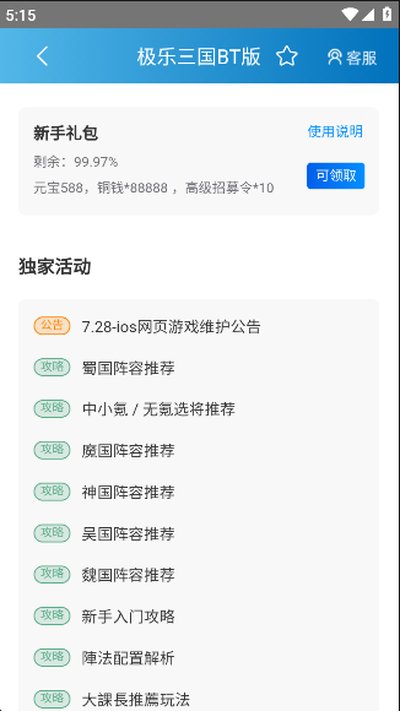Image resolution: width=400 pixels, height=711 pixels.
Task: Open 神国阵容推荐 guide
Action: pyautogui.click(x=128, y=492)
